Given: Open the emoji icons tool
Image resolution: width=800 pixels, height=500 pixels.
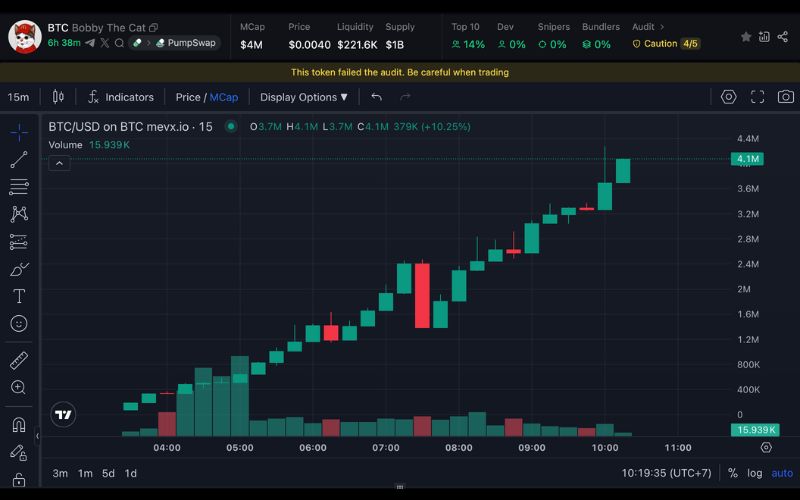Looking at the screenshot, I should (19, 323).
